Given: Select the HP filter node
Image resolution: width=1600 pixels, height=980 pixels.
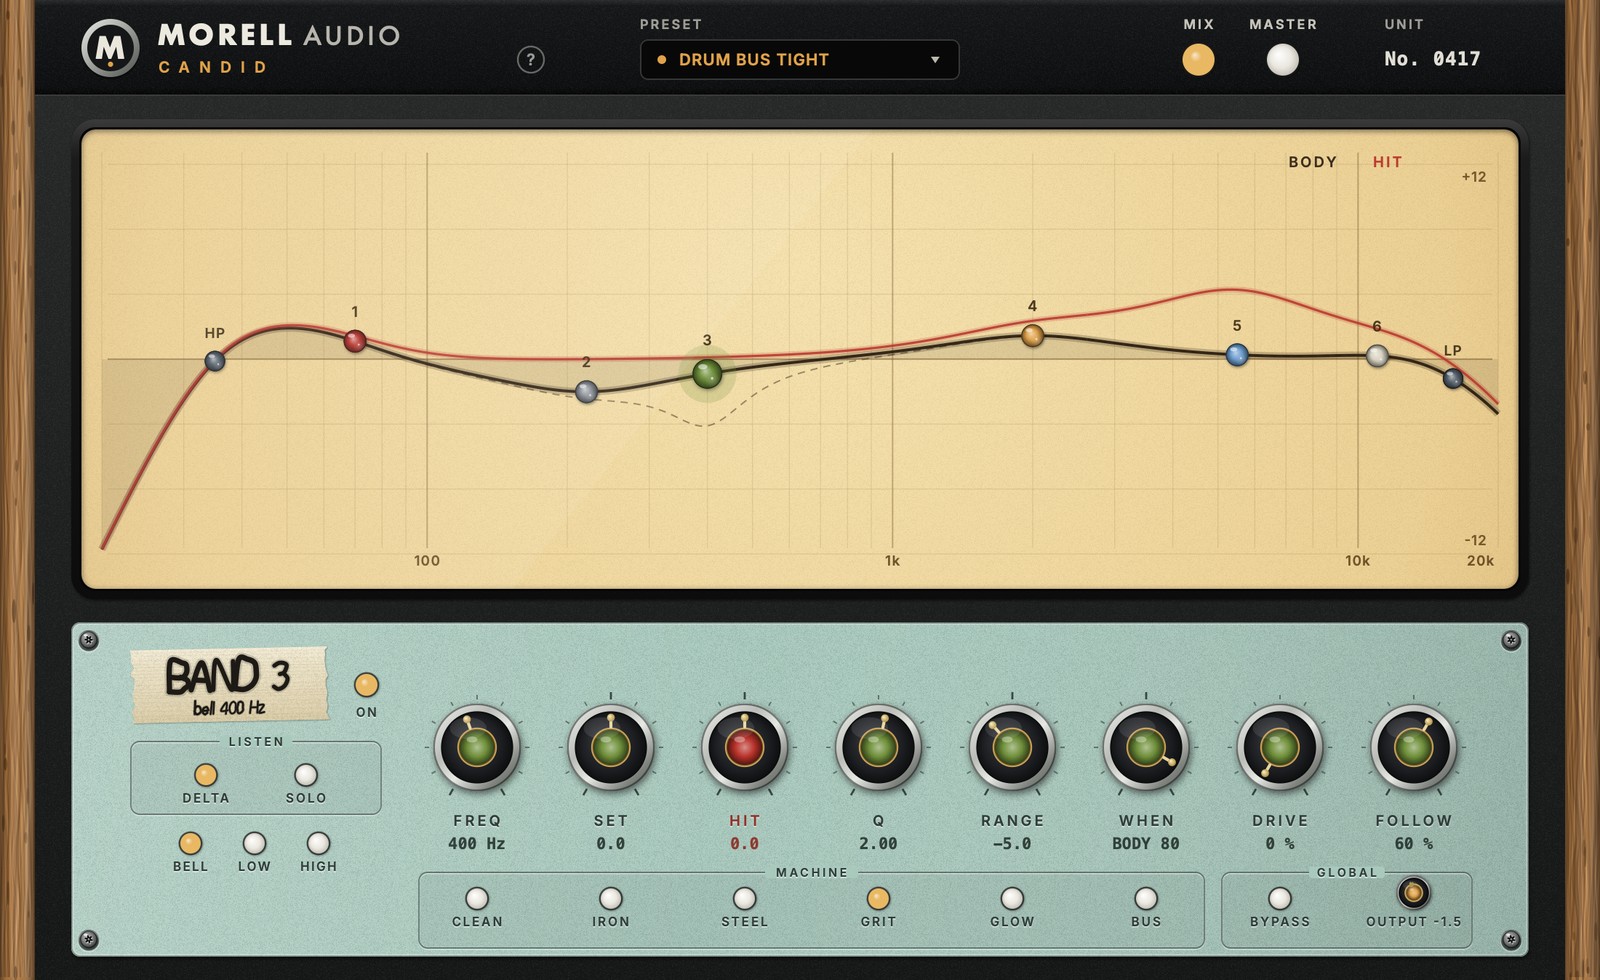Looking at the screenshot, I should click(215, 361).
